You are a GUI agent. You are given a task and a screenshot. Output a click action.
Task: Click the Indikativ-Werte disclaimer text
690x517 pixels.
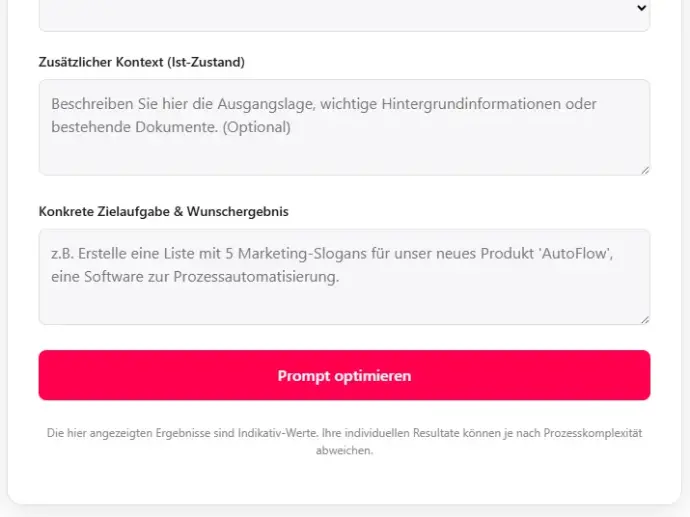[344, 433]
